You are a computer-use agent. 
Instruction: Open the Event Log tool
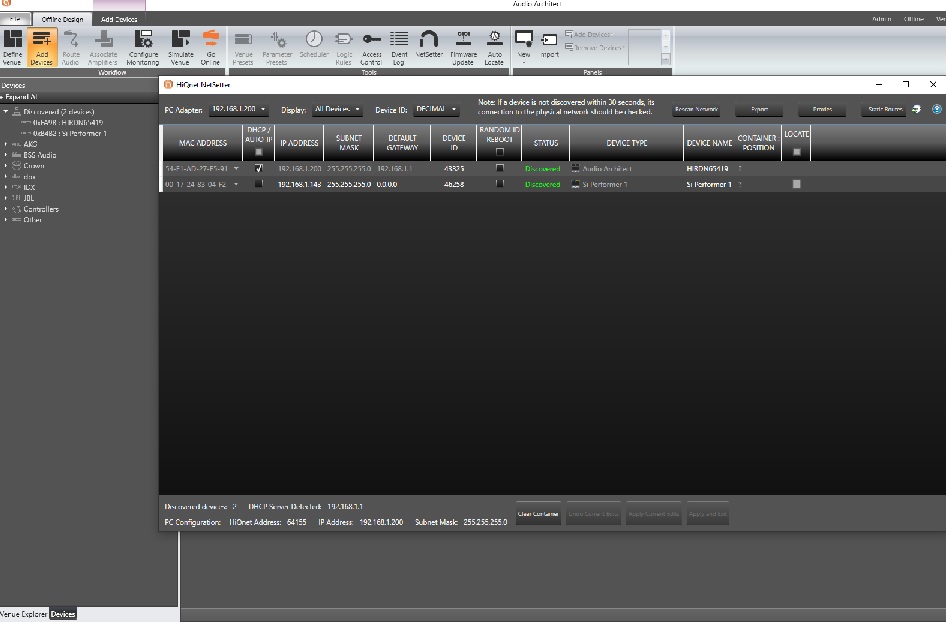pos(399,47)
